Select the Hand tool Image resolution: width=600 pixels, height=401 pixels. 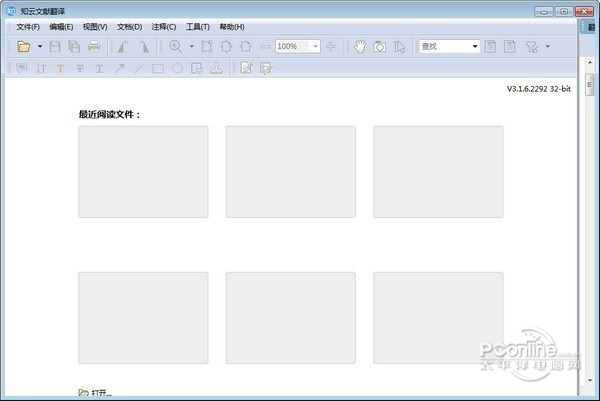click(x=360, y=47)
